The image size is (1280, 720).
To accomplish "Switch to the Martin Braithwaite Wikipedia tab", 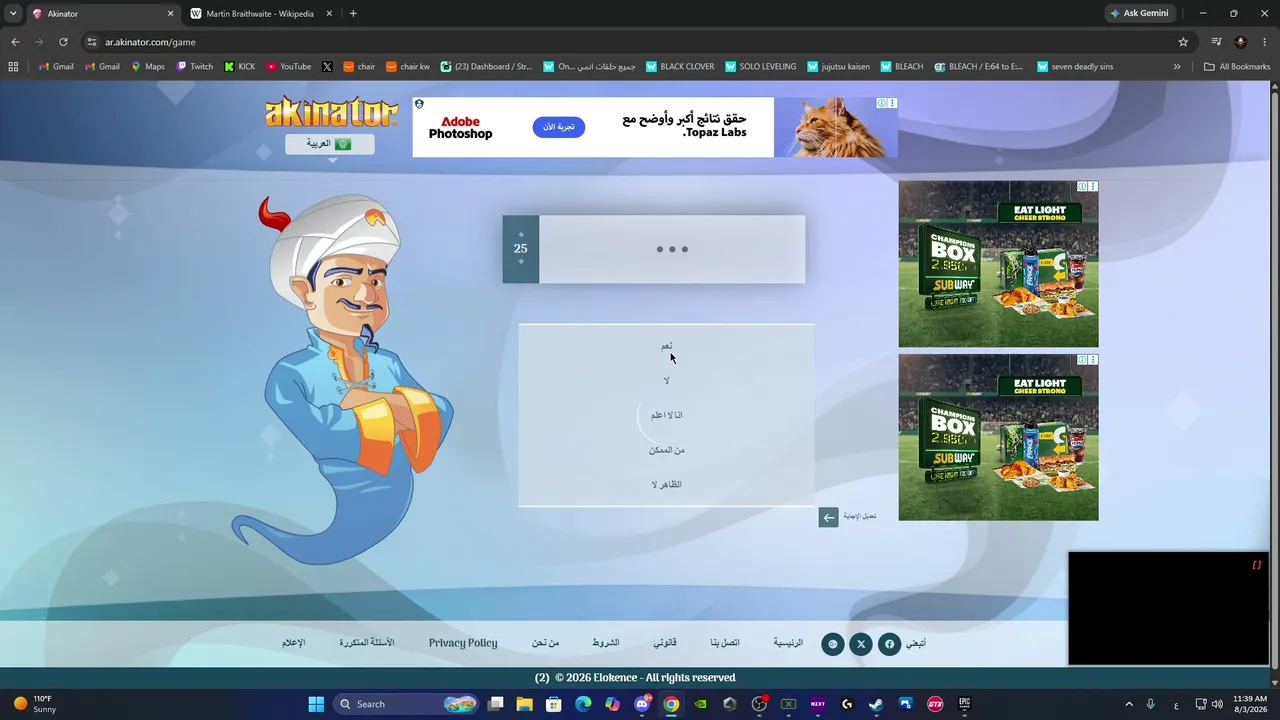I will [x=260, y=14].
